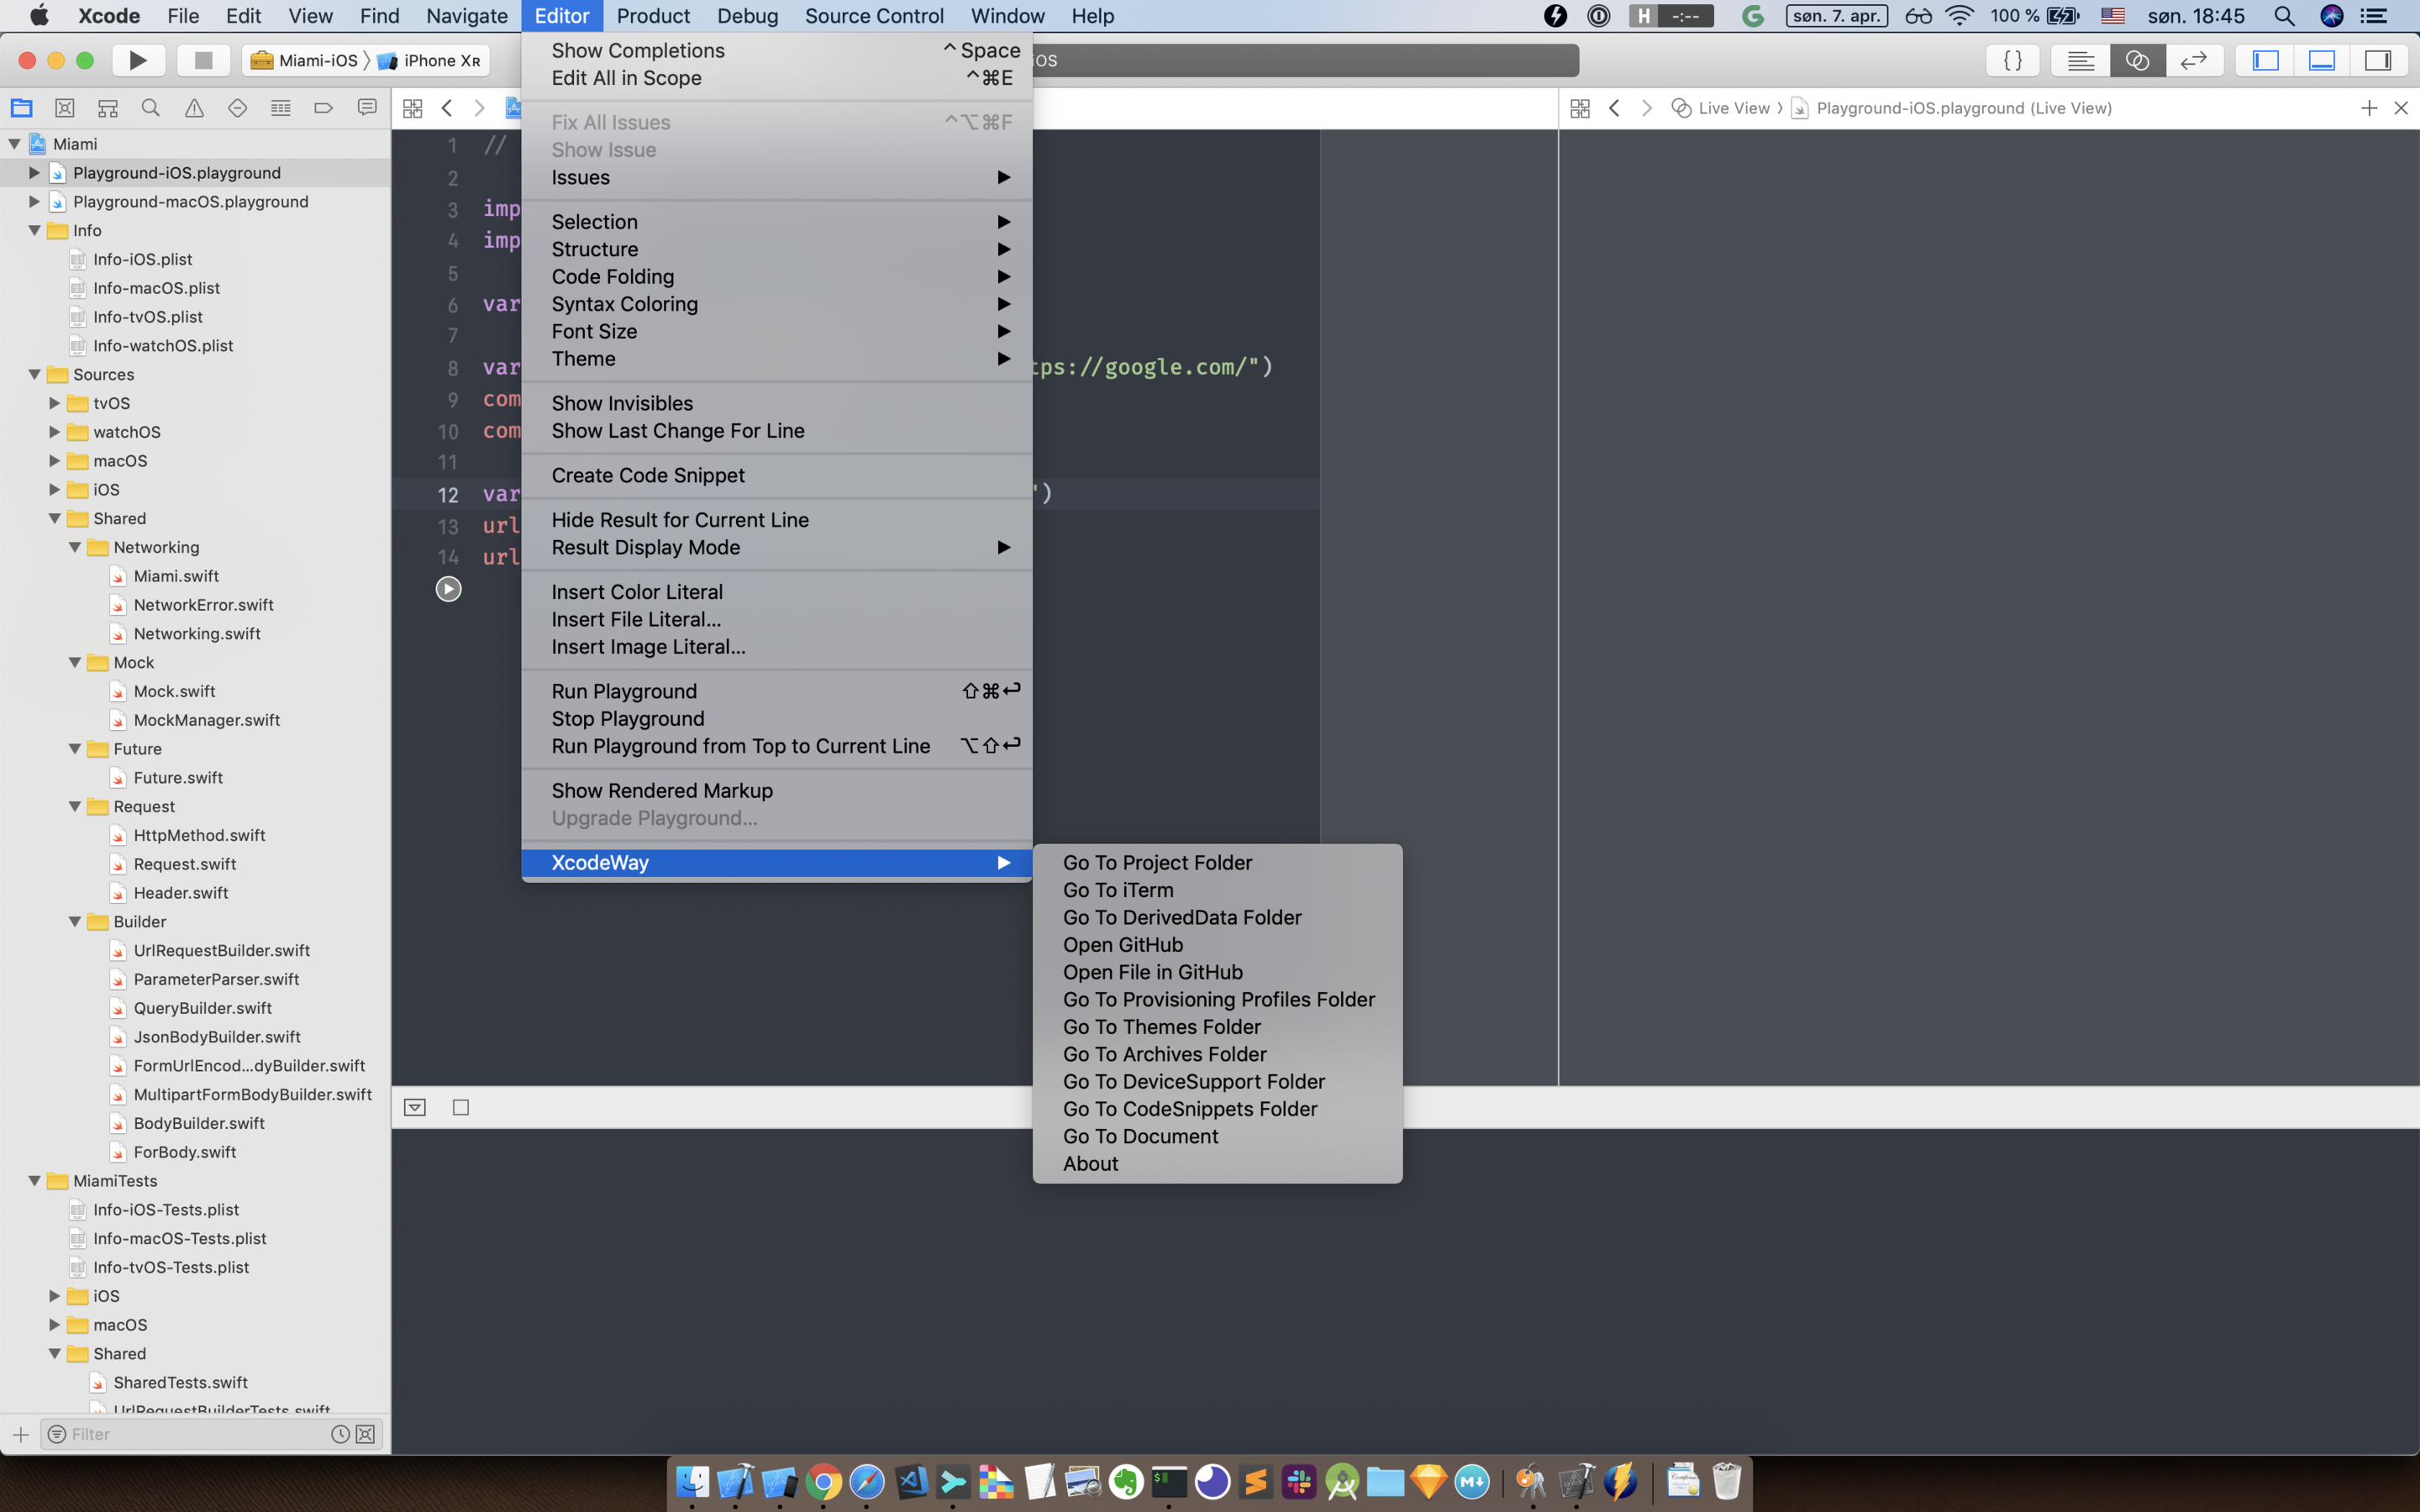2420x1512 pixels.
Task: Click the Stop button in toolbar
Action: pyautogui.click(x=203, y=60)
